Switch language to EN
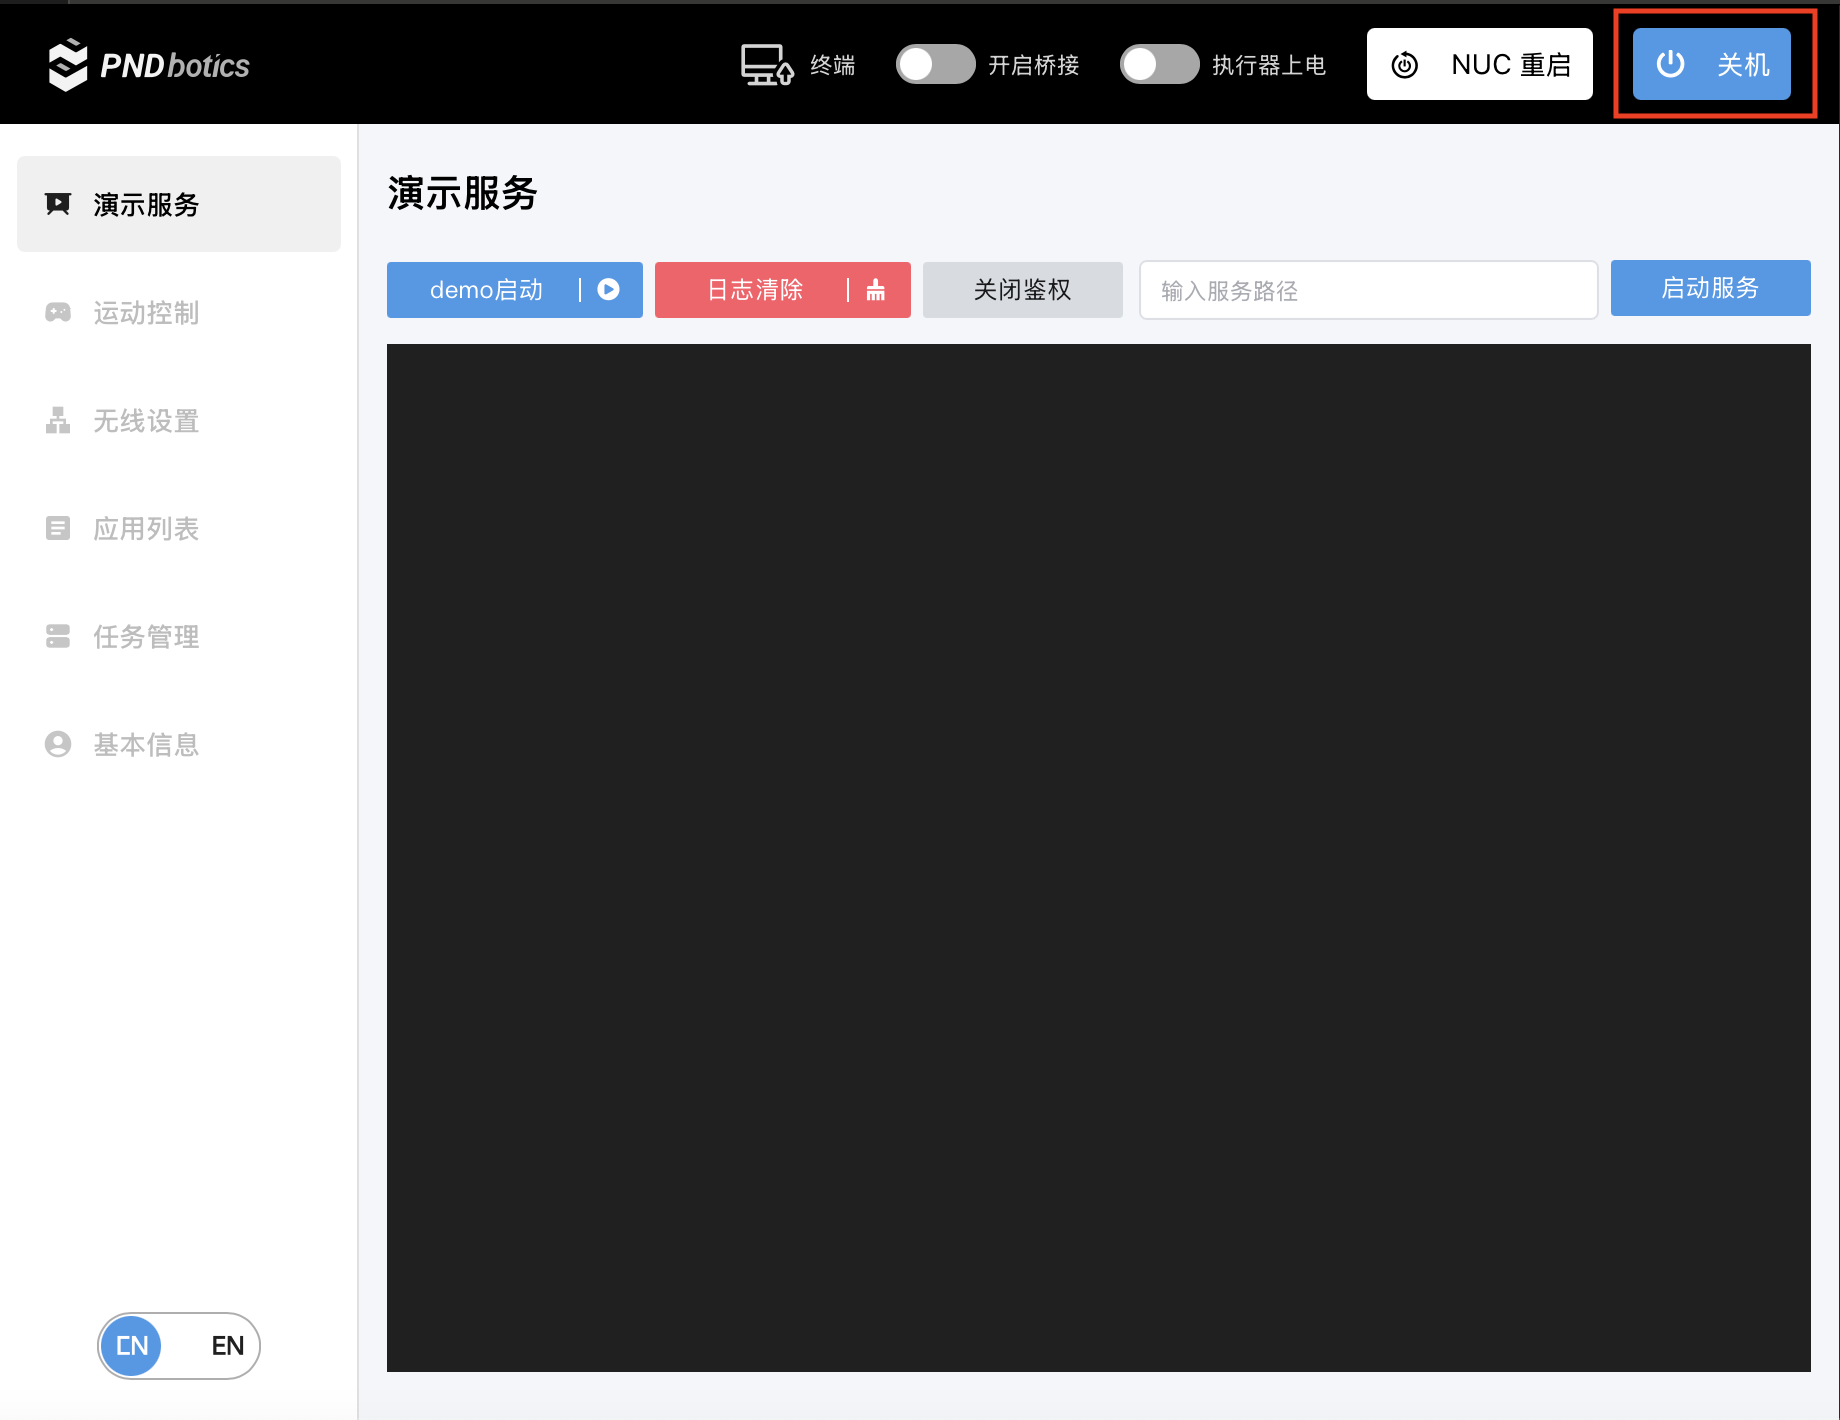The height and width of the screenshot is (1420, 1840). click(226, 1345)
